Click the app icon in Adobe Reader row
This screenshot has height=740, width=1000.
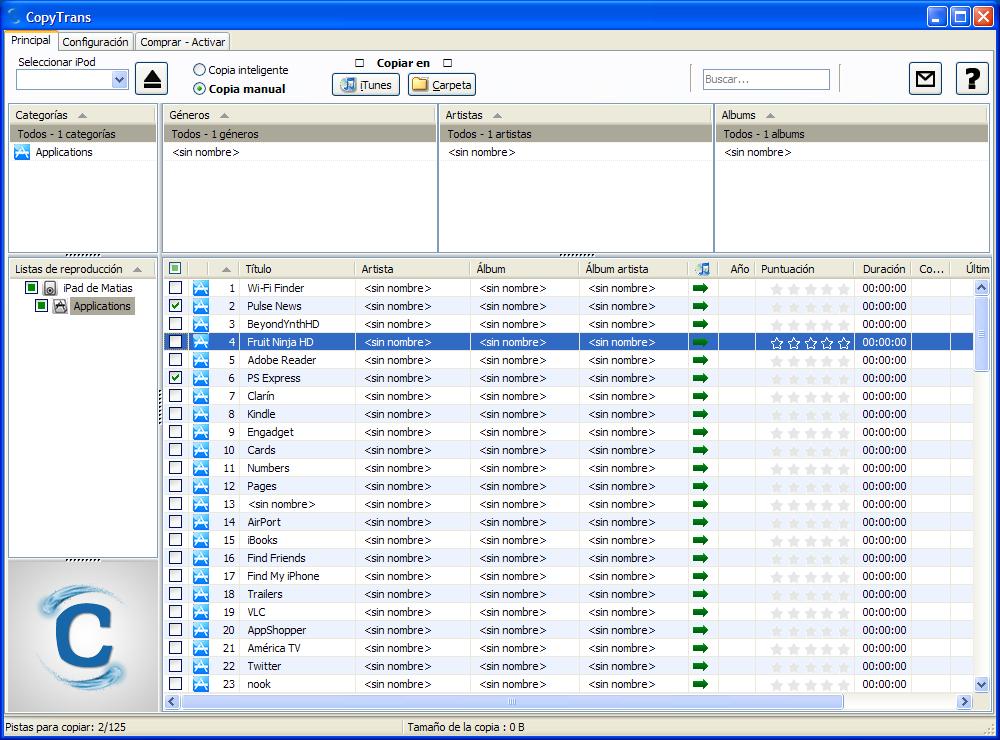tap(201, 360)
